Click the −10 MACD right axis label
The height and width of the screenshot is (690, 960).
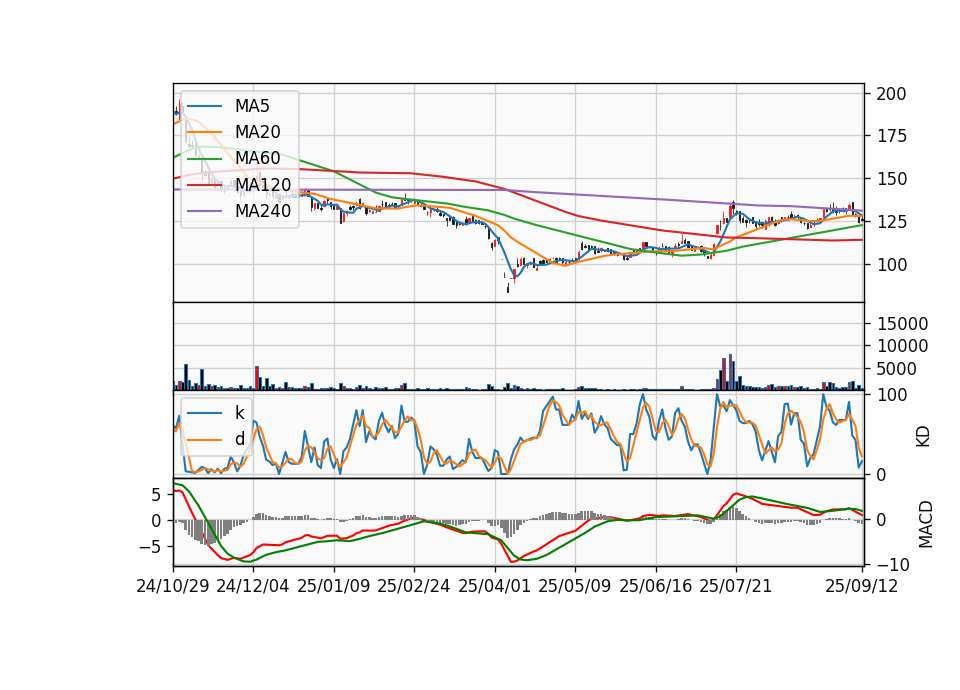(893, 564)
